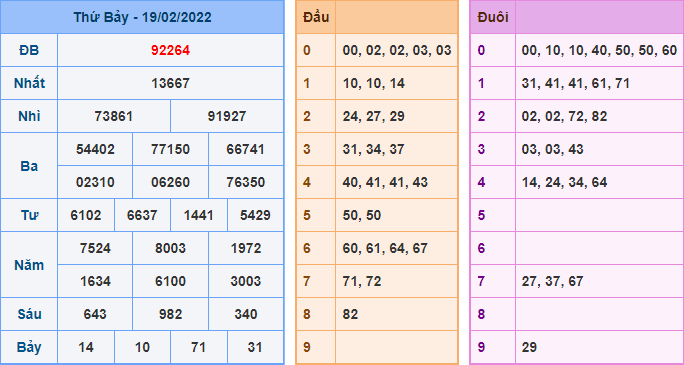Click digit 5 in the Đuôi table
The image size is (684, 365).
(481, 215)
